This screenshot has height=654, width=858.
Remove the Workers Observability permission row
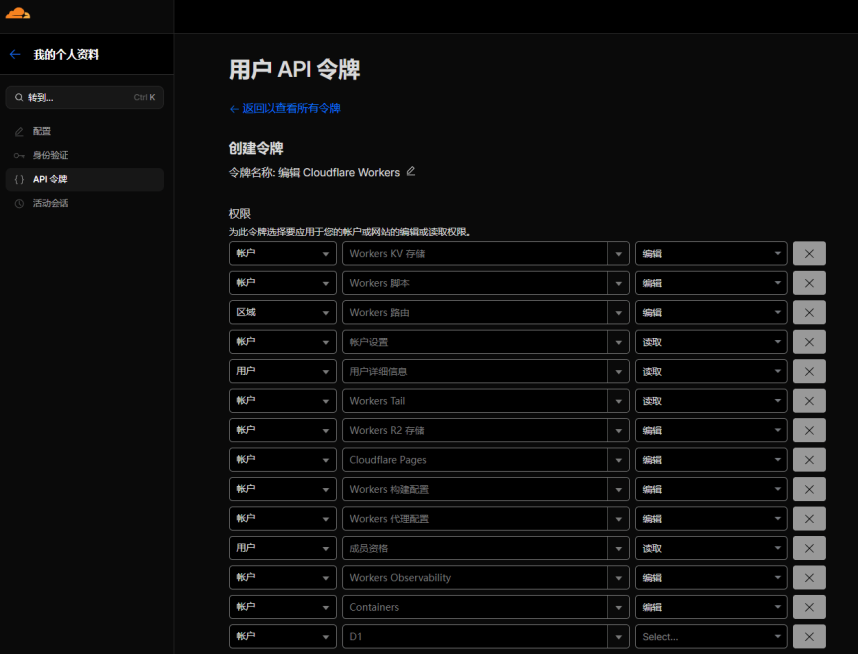coord(809,578)
